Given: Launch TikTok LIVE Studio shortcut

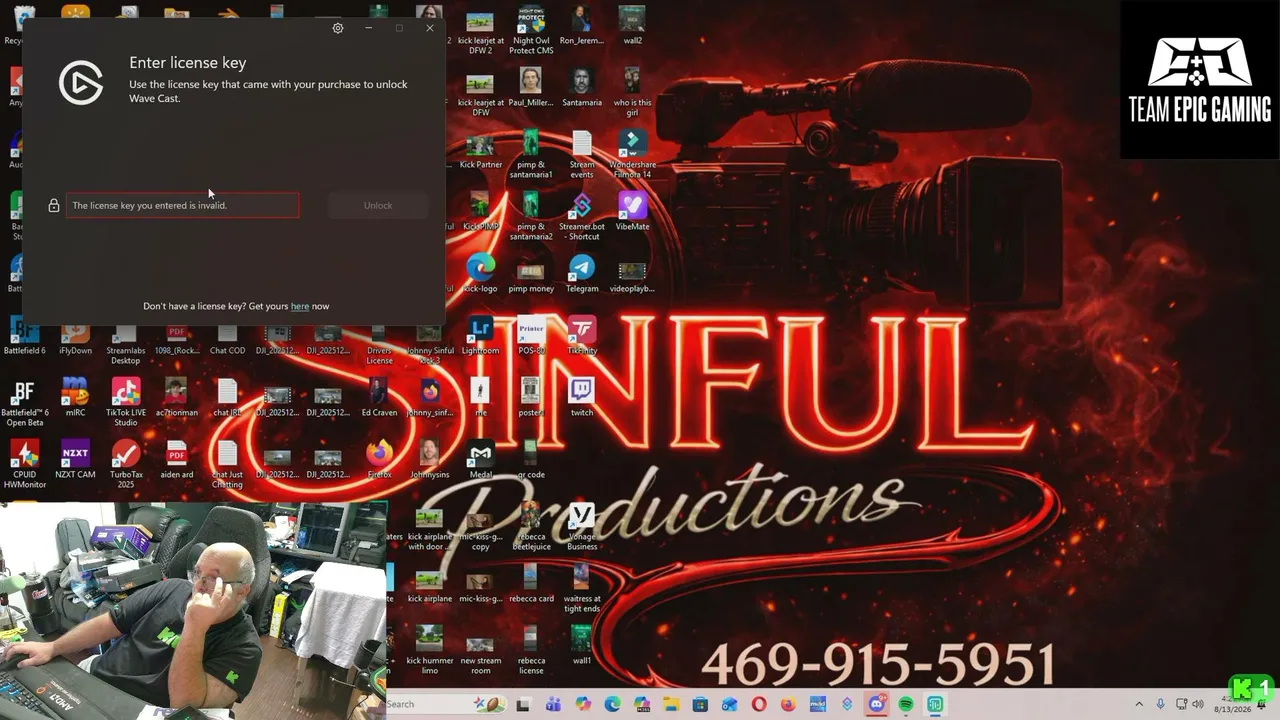Looking at the screenshot, I should tap(125, 402).
